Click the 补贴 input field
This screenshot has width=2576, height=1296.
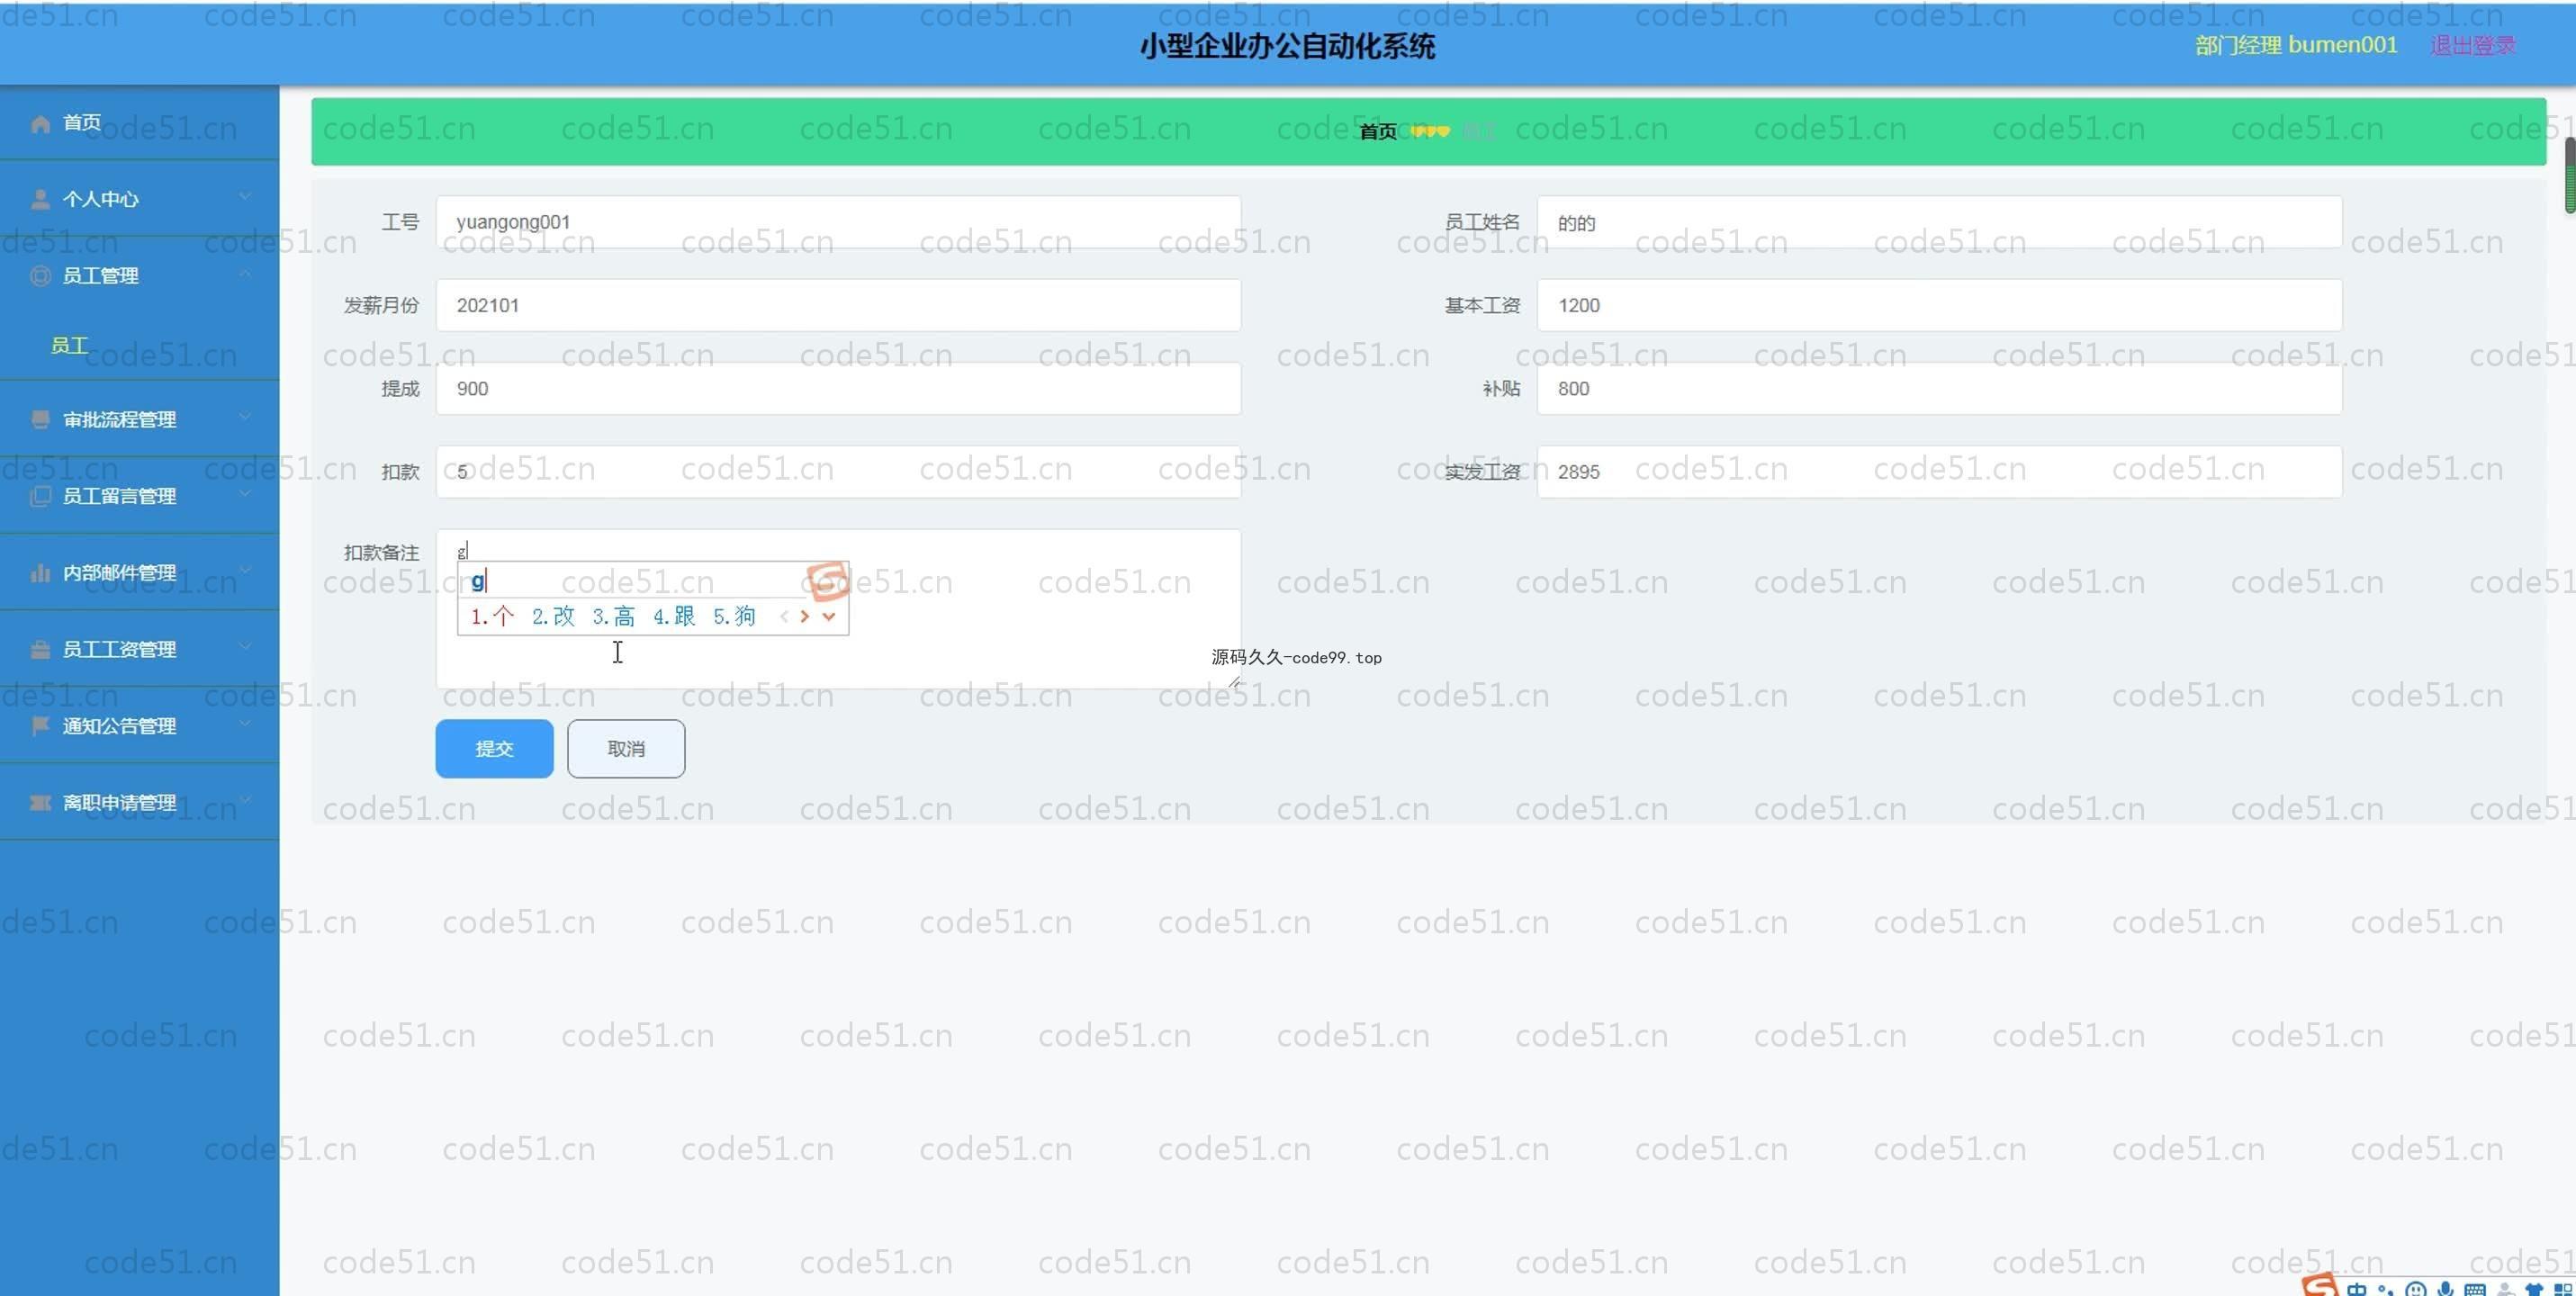pos(1939,388)
